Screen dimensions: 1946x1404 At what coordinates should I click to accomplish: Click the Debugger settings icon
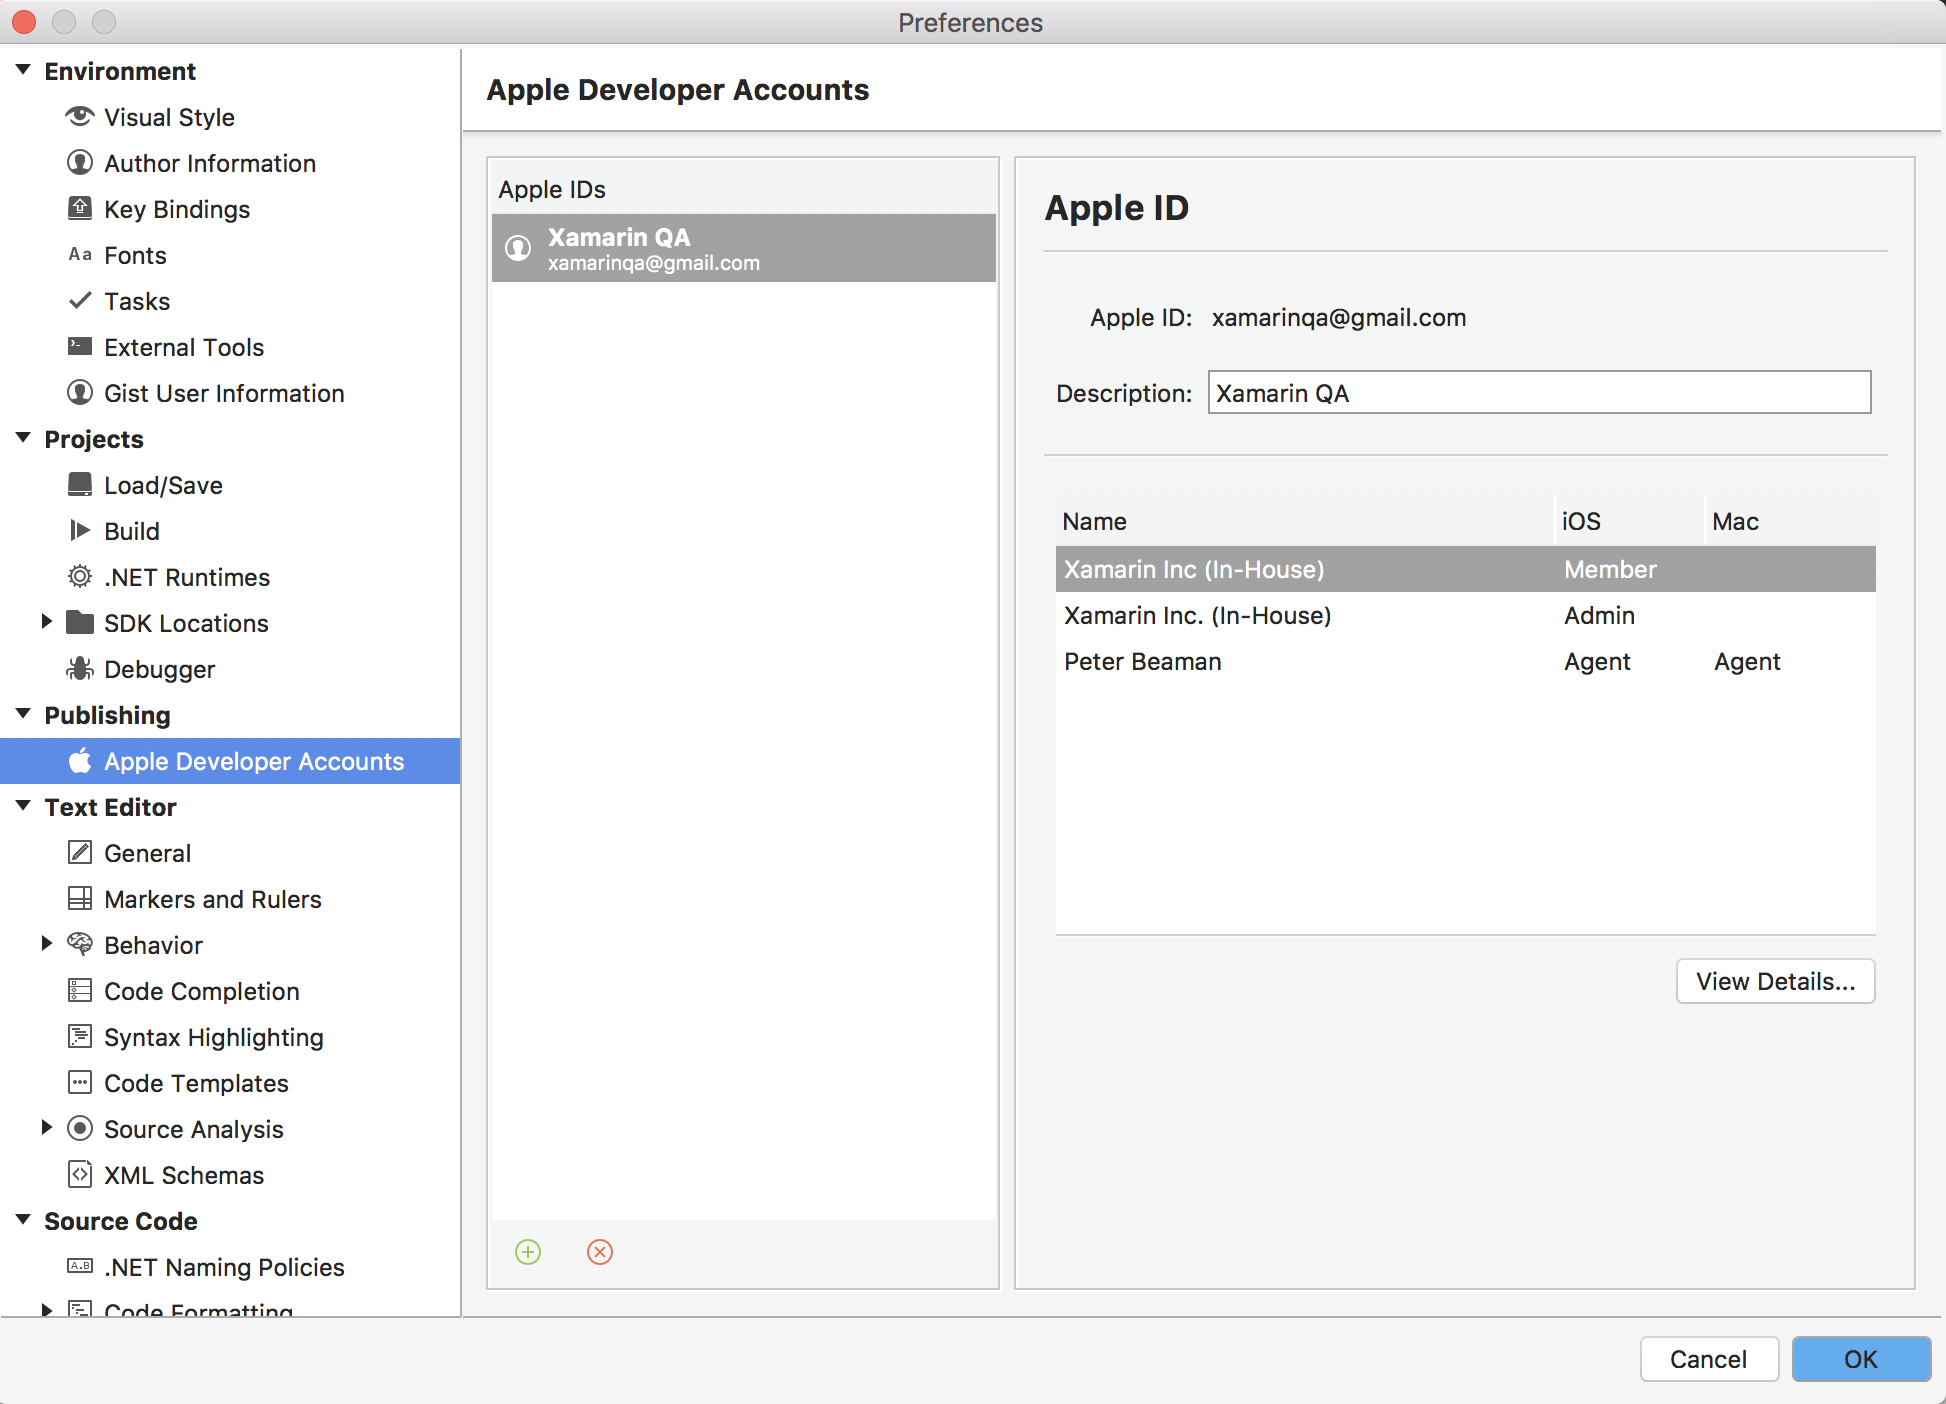79,668
